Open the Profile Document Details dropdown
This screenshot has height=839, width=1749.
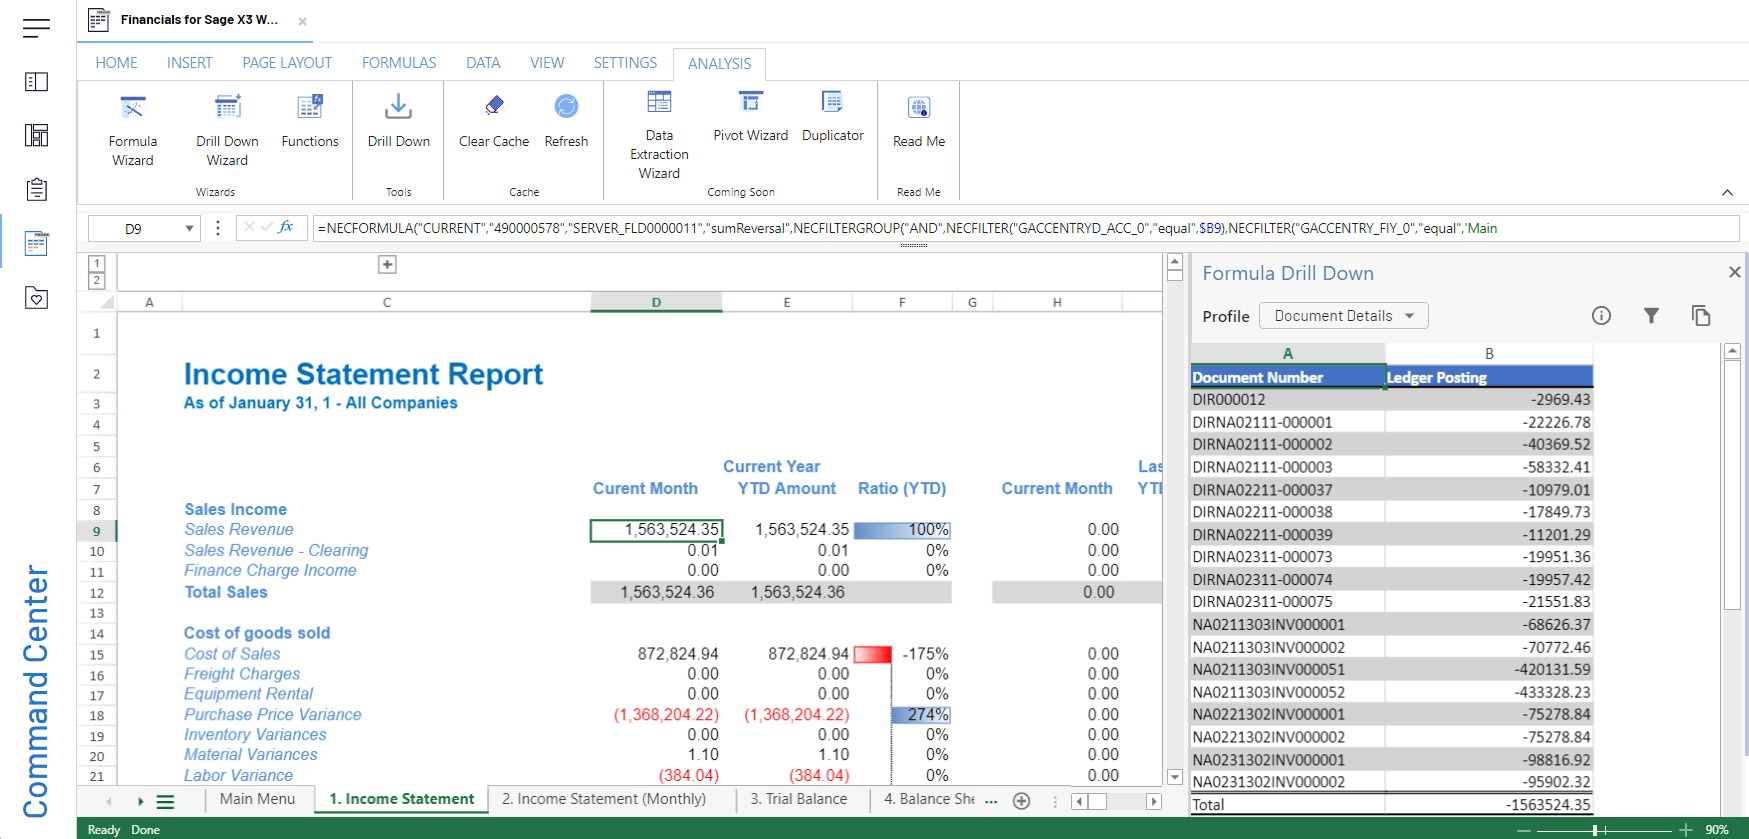[x=1343, y=316]
